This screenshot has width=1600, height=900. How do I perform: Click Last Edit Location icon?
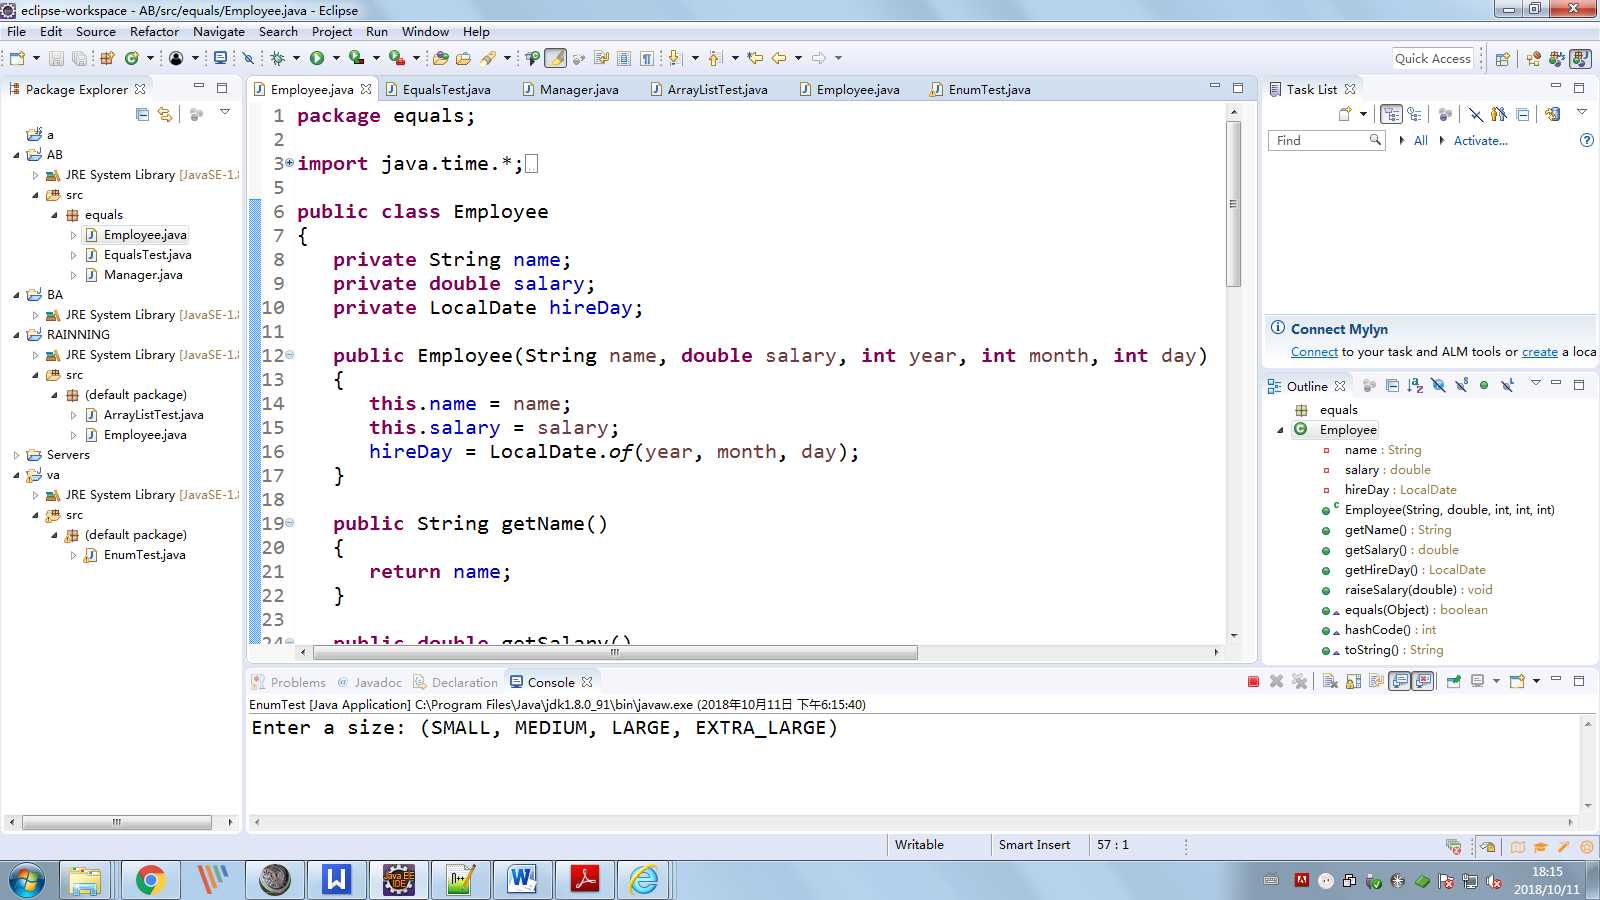pyautogui.click(x=755, y=58)
